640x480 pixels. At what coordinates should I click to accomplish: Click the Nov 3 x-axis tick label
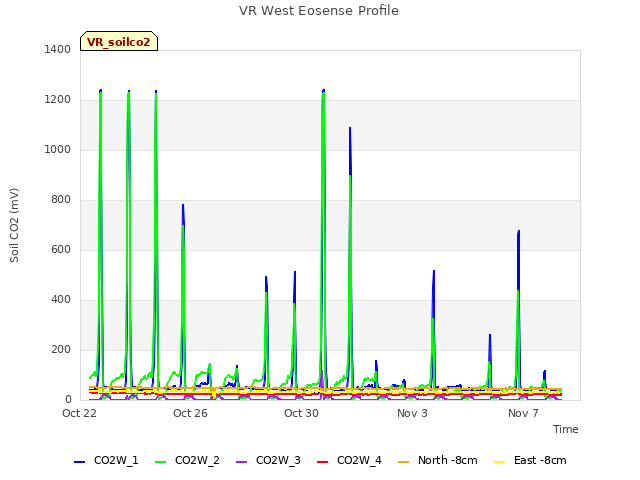point(412,413)
